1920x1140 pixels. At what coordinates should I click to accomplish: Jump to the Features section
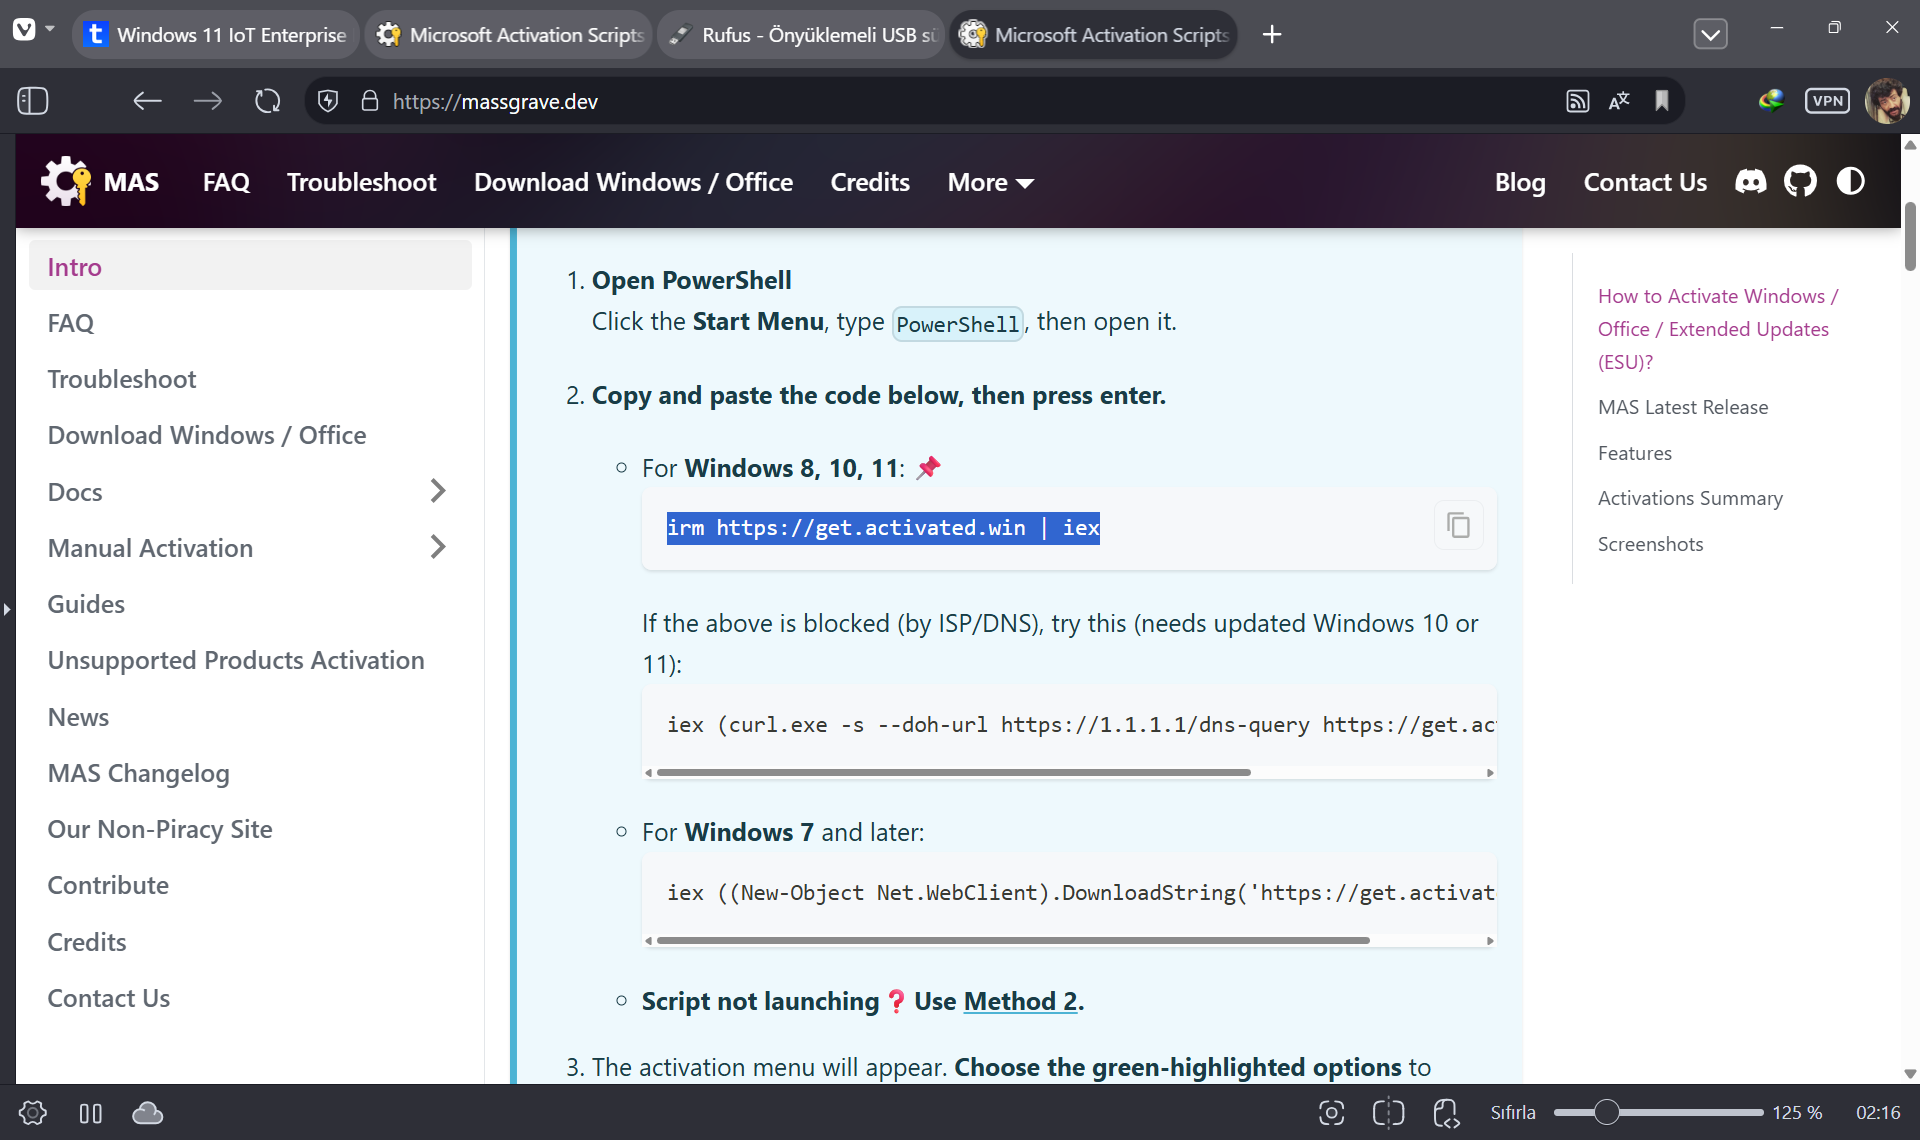point(1634,453)
